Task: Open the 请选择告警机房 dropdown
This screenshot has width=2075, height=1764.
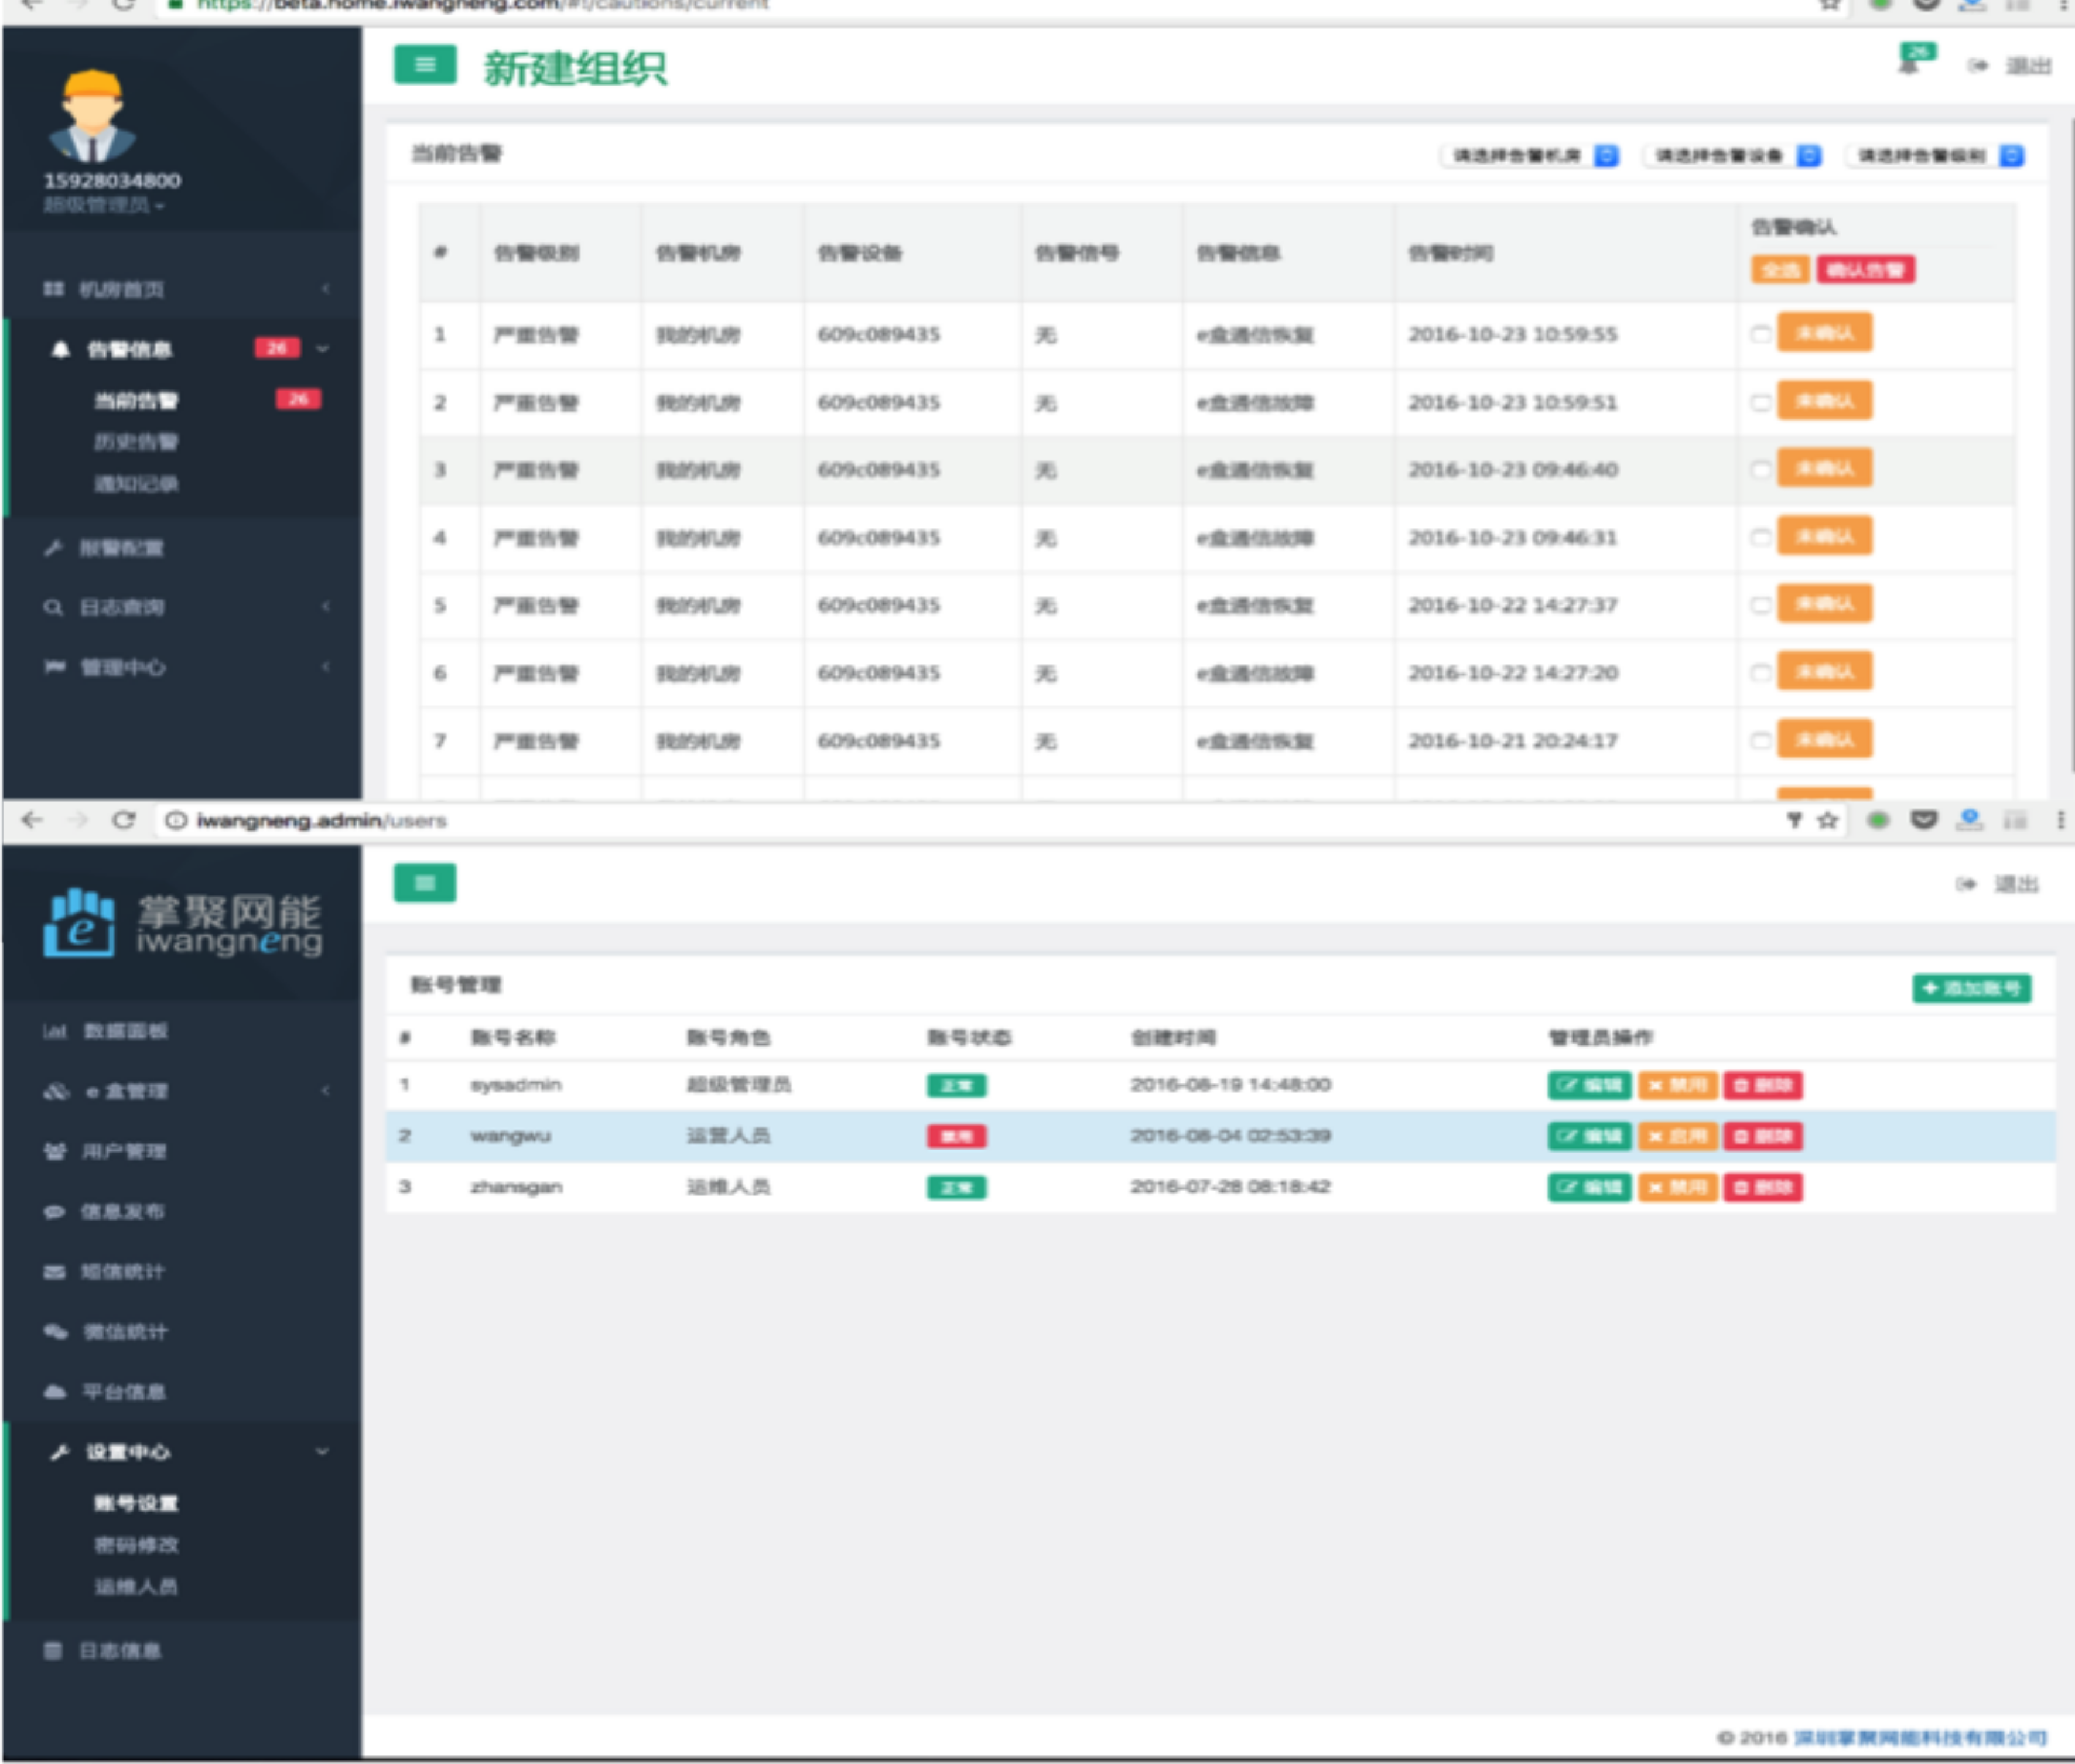Action: coord(1530,156)
